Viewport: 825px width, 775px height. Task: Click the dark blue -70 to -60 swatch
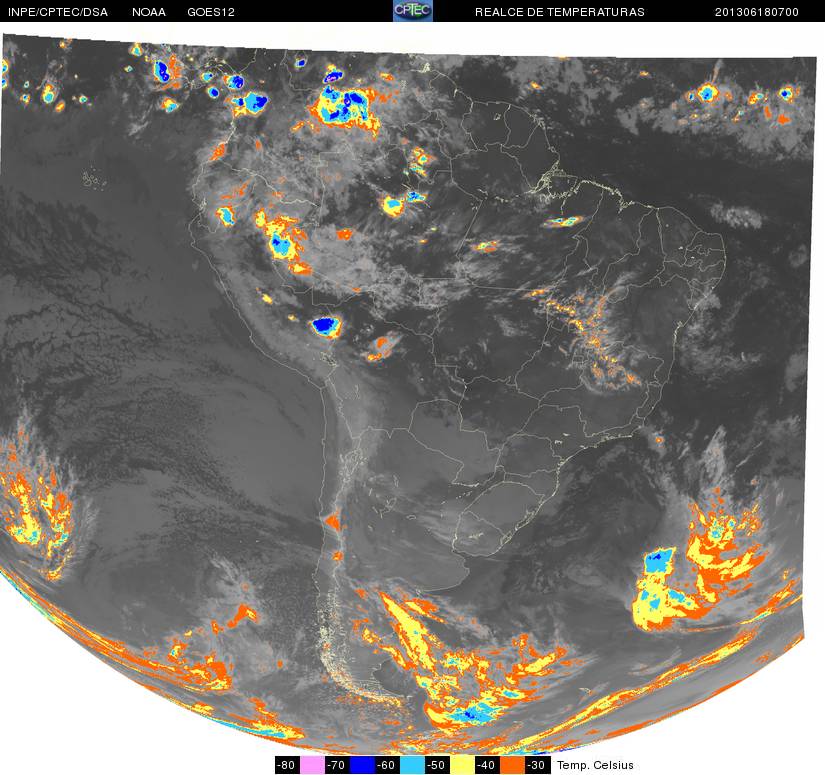pyautogui.click(x=362, y=765)
